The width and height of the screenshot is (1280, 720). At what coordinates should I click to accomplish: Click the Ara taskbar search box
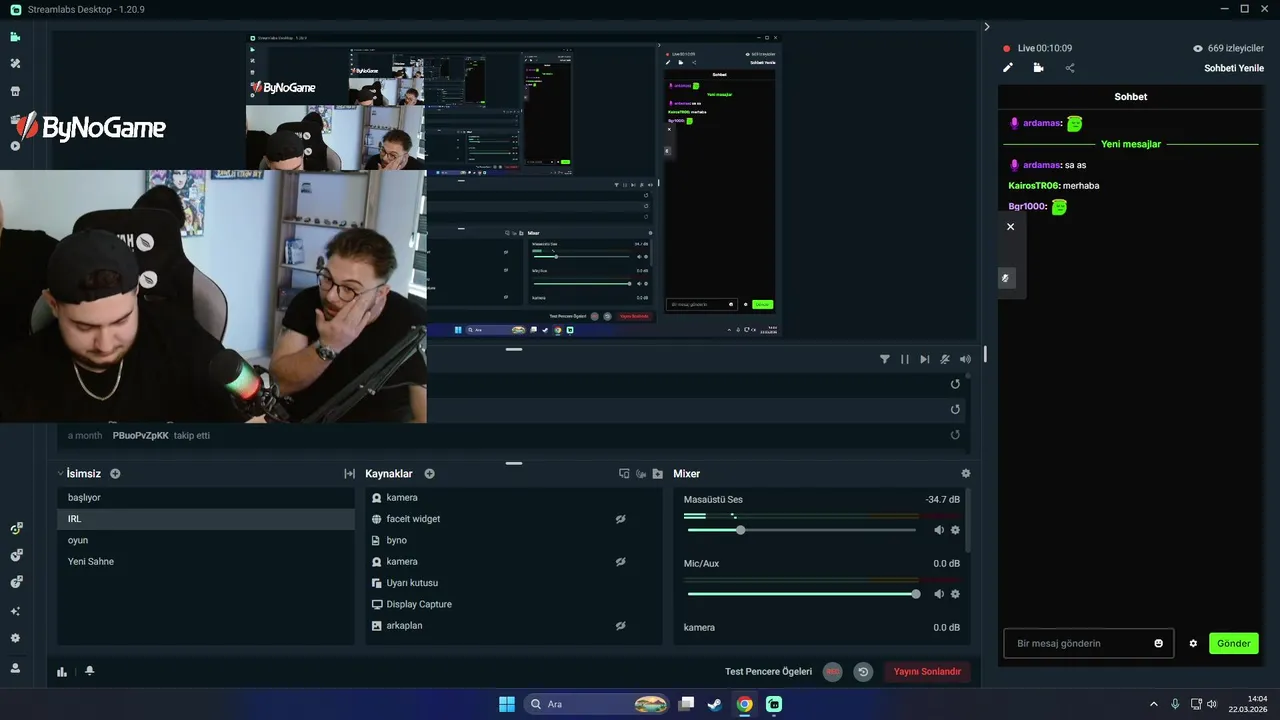596,704
